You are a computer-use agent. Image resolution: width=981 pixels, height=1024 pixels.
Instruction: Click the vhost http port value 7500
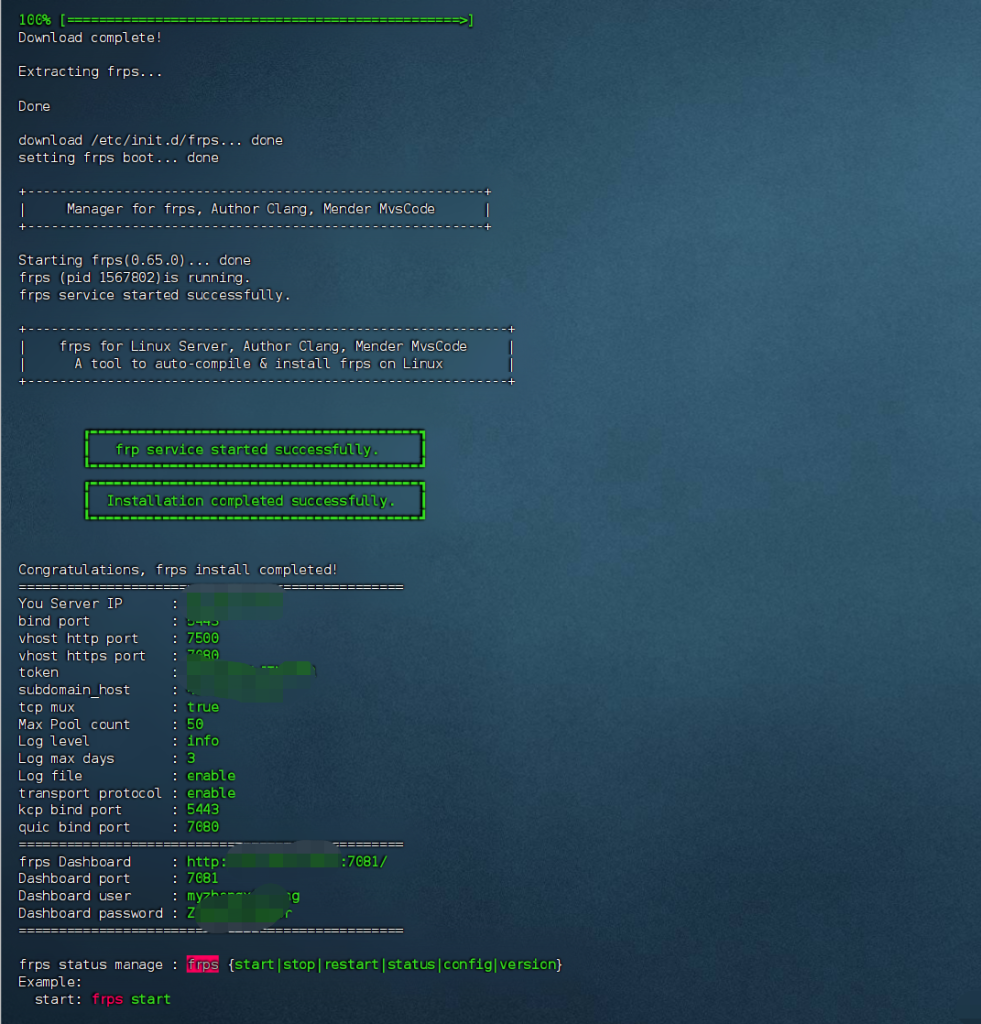coord(203,638)
